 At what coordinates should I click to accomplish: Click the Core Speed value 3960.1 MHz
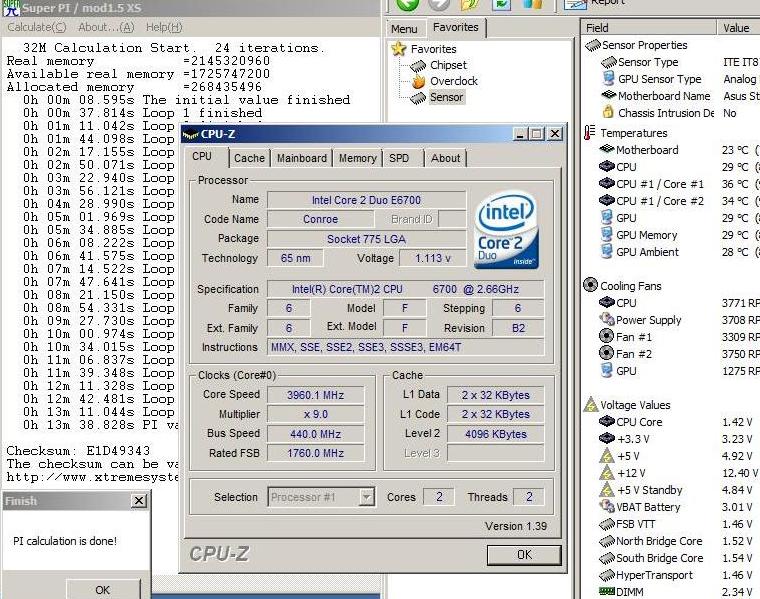coord(316,395)
